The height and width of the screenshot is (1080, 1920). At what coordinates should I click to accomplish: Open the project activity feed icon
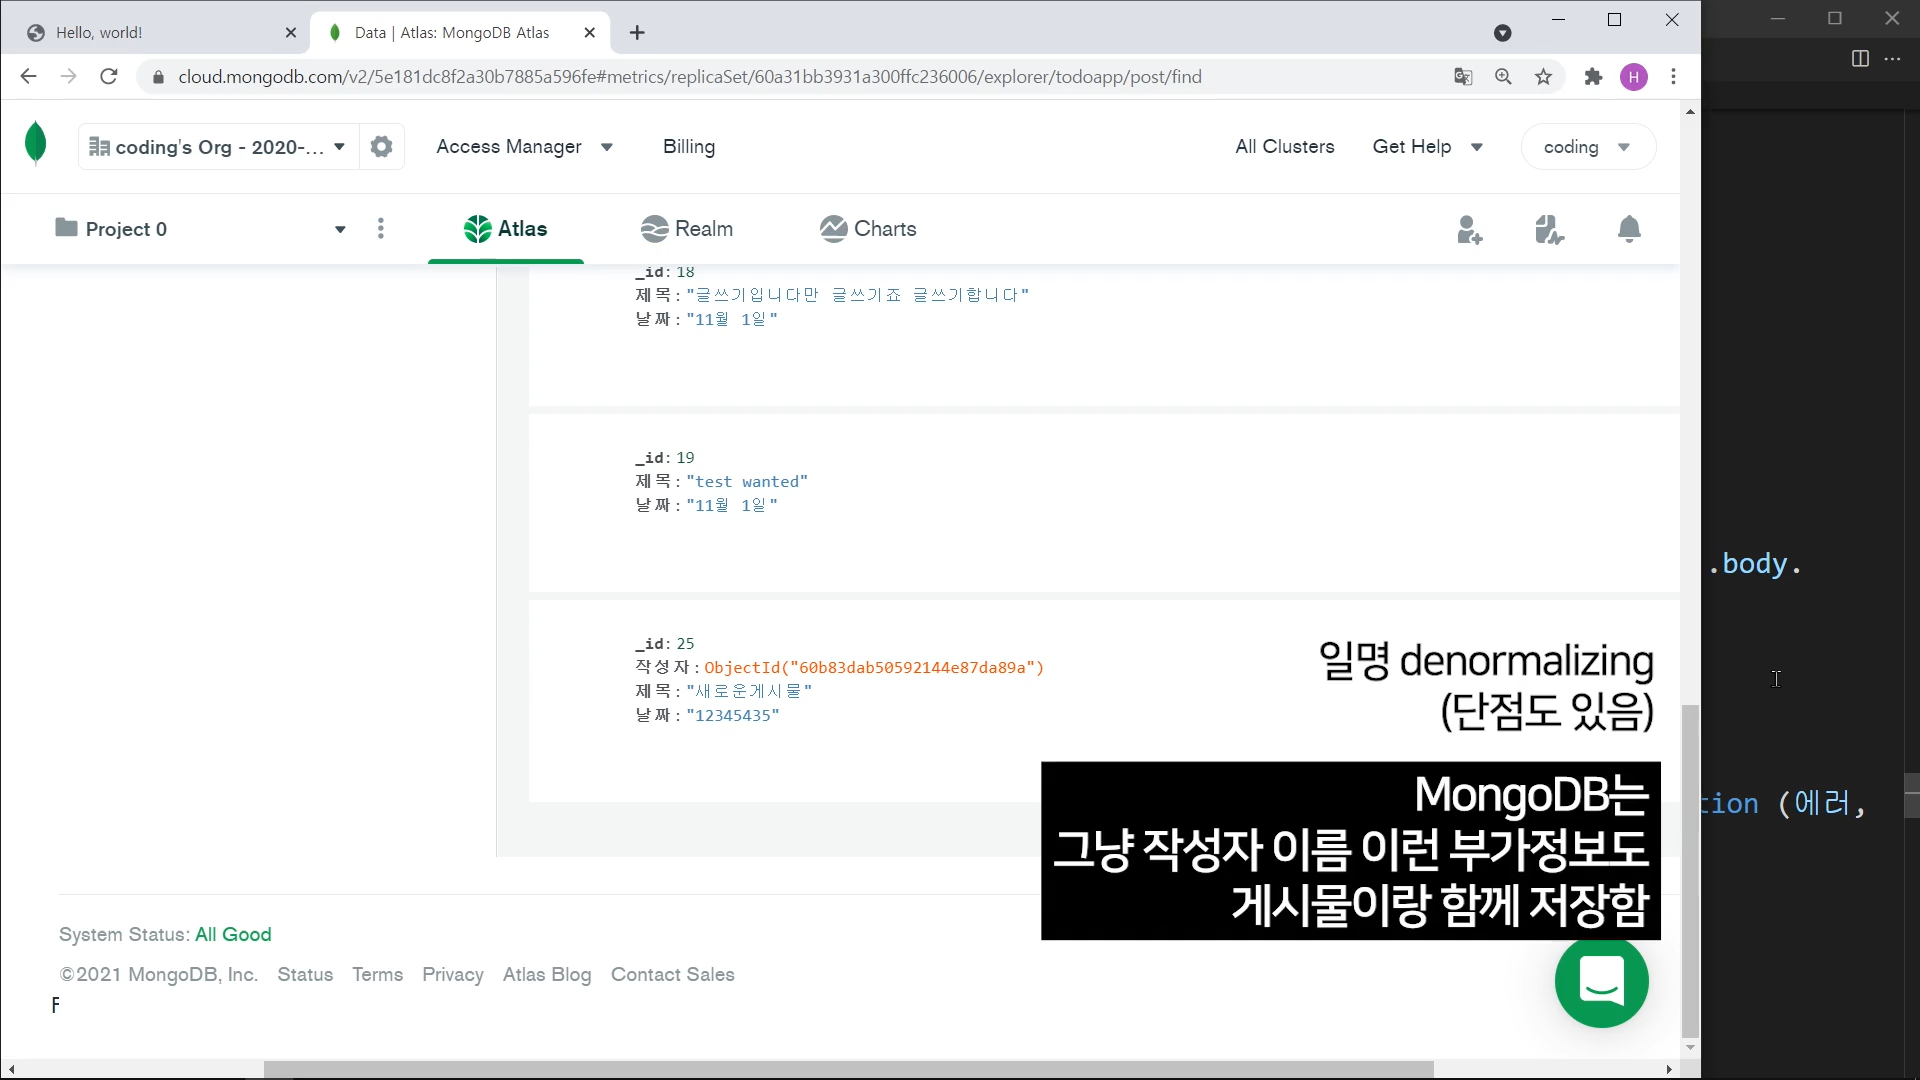pos(1549,230)
